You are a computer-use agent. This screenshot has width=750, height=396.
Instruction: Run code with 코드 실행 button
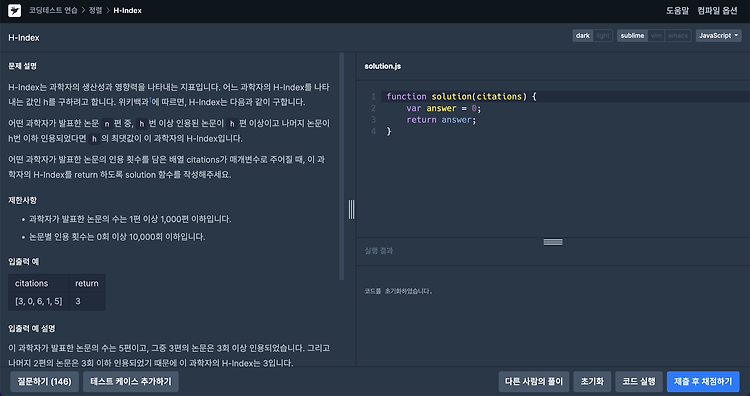[639, 382]
